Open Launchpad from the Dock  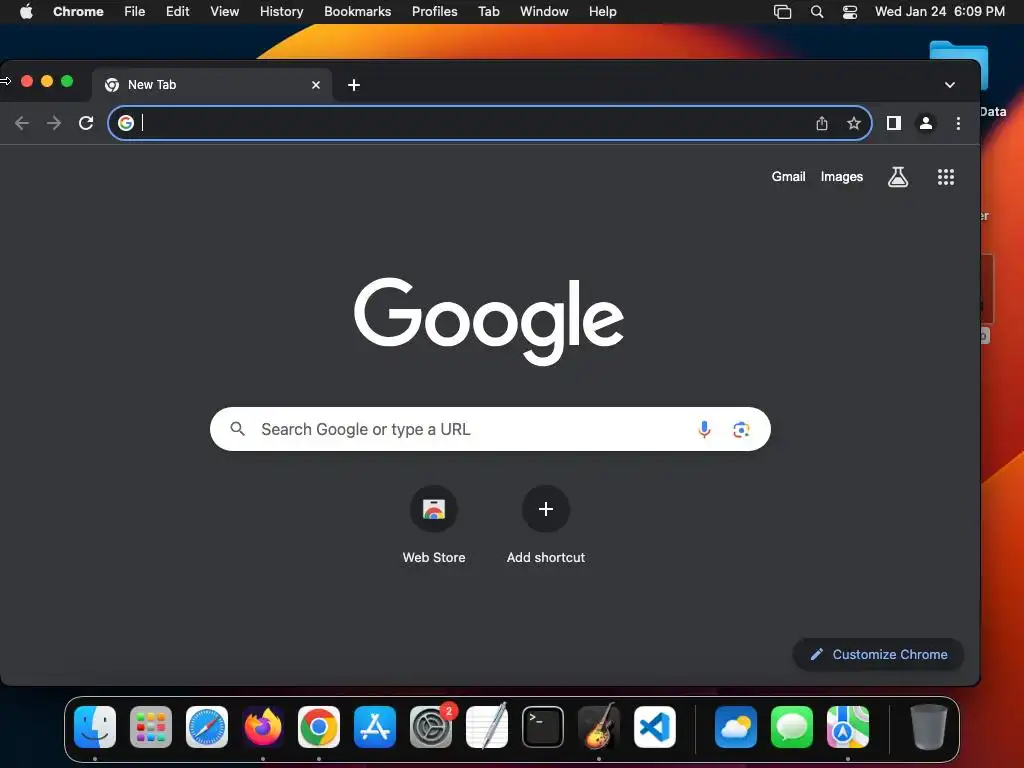[x=151, y=727]
